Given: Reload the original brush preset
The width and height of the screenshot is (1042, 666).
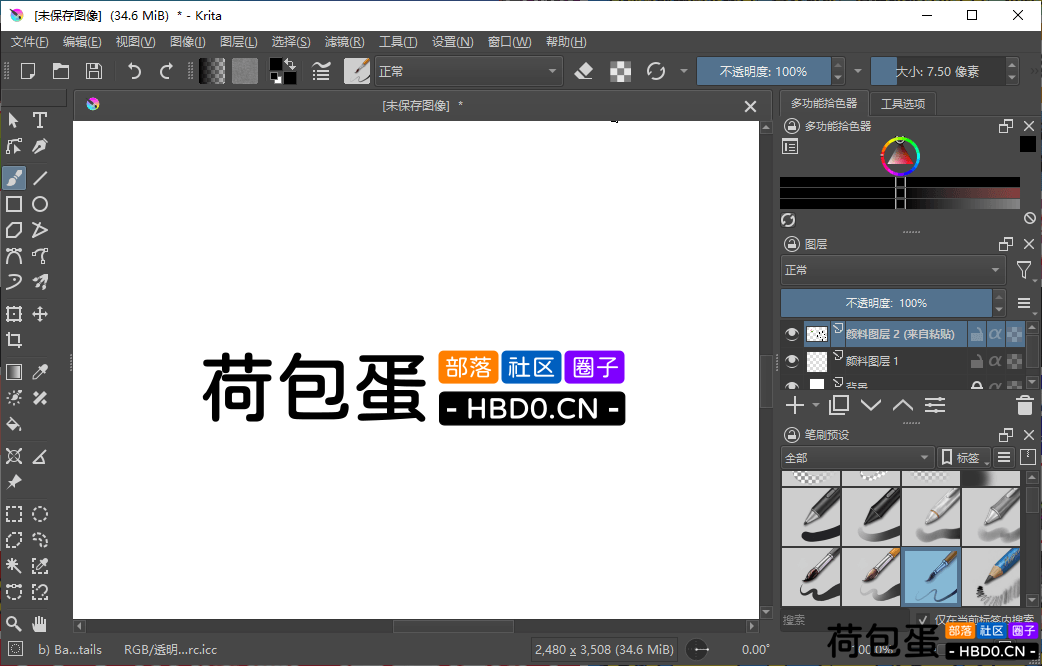Looking at the screenshot, I should (656, 71).
